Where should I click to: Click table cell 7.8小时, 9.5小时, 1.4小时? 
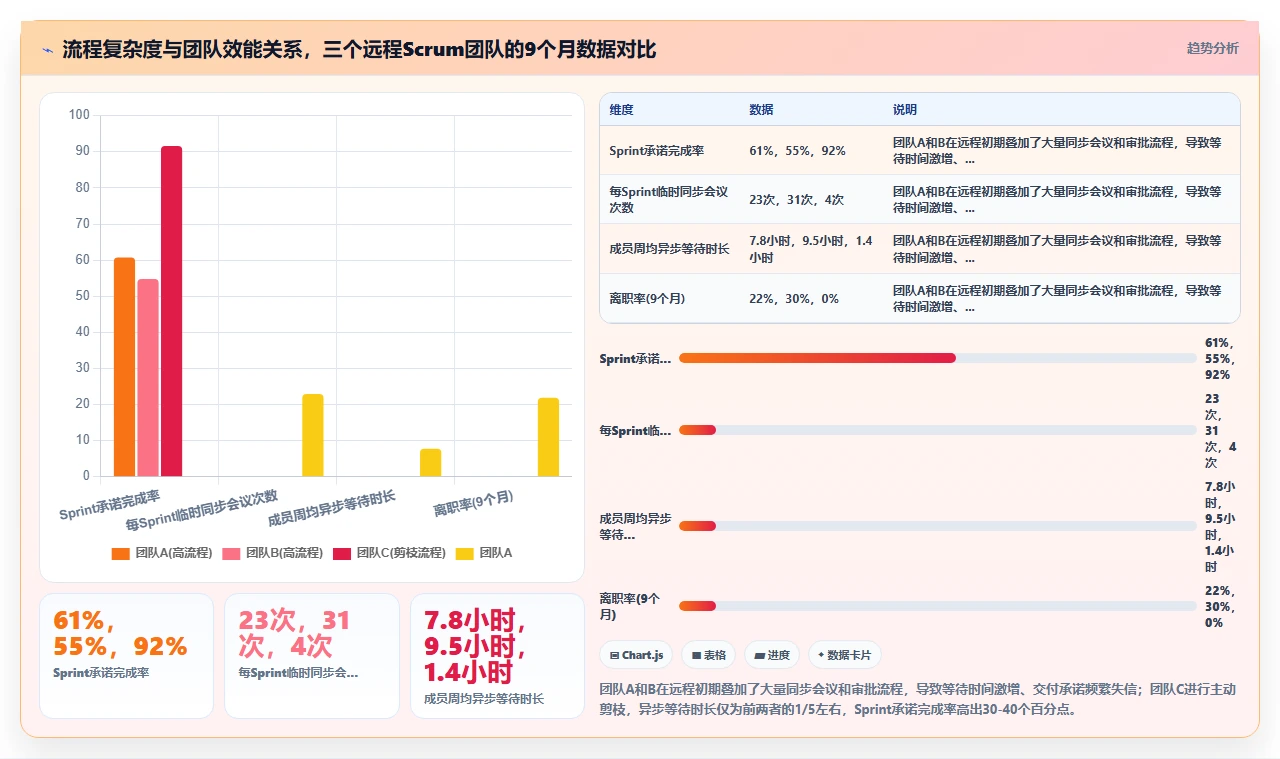[x=811, y=249]
